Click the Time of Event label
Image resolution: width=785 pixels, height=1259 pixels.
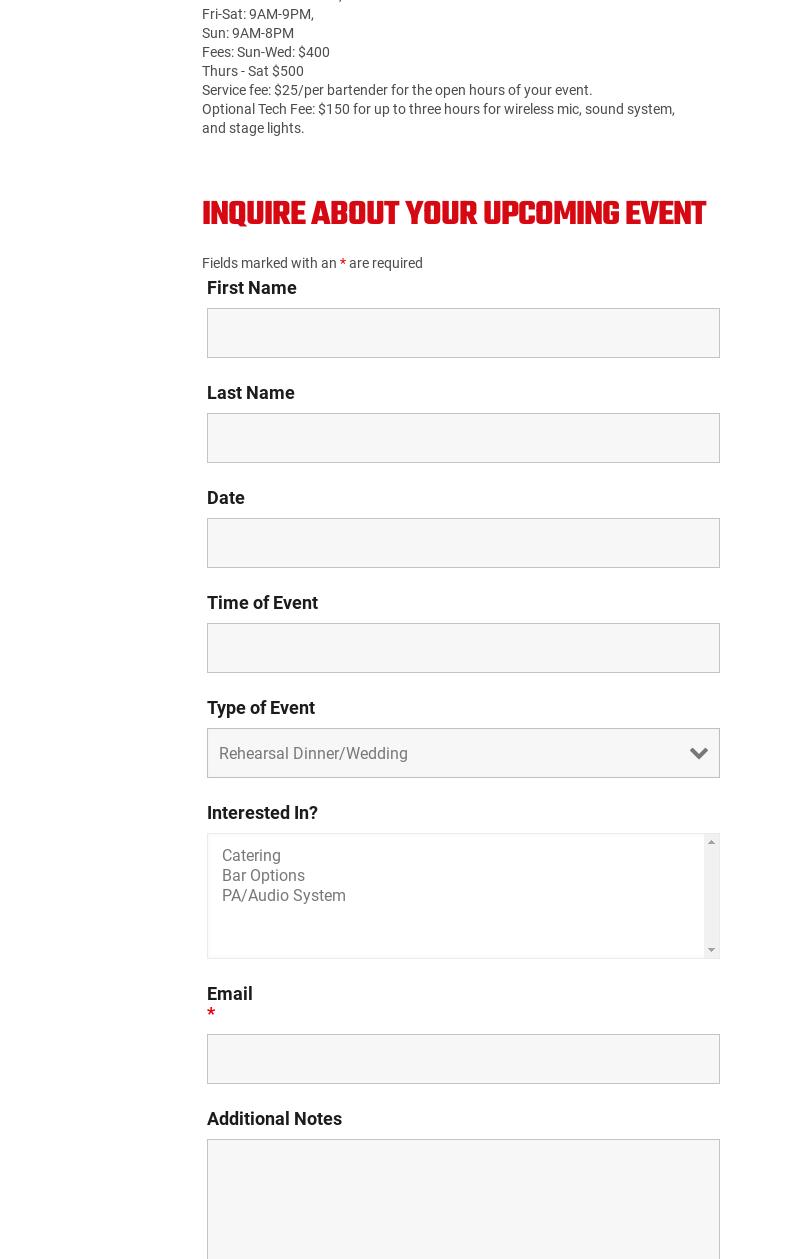point(262,603)
